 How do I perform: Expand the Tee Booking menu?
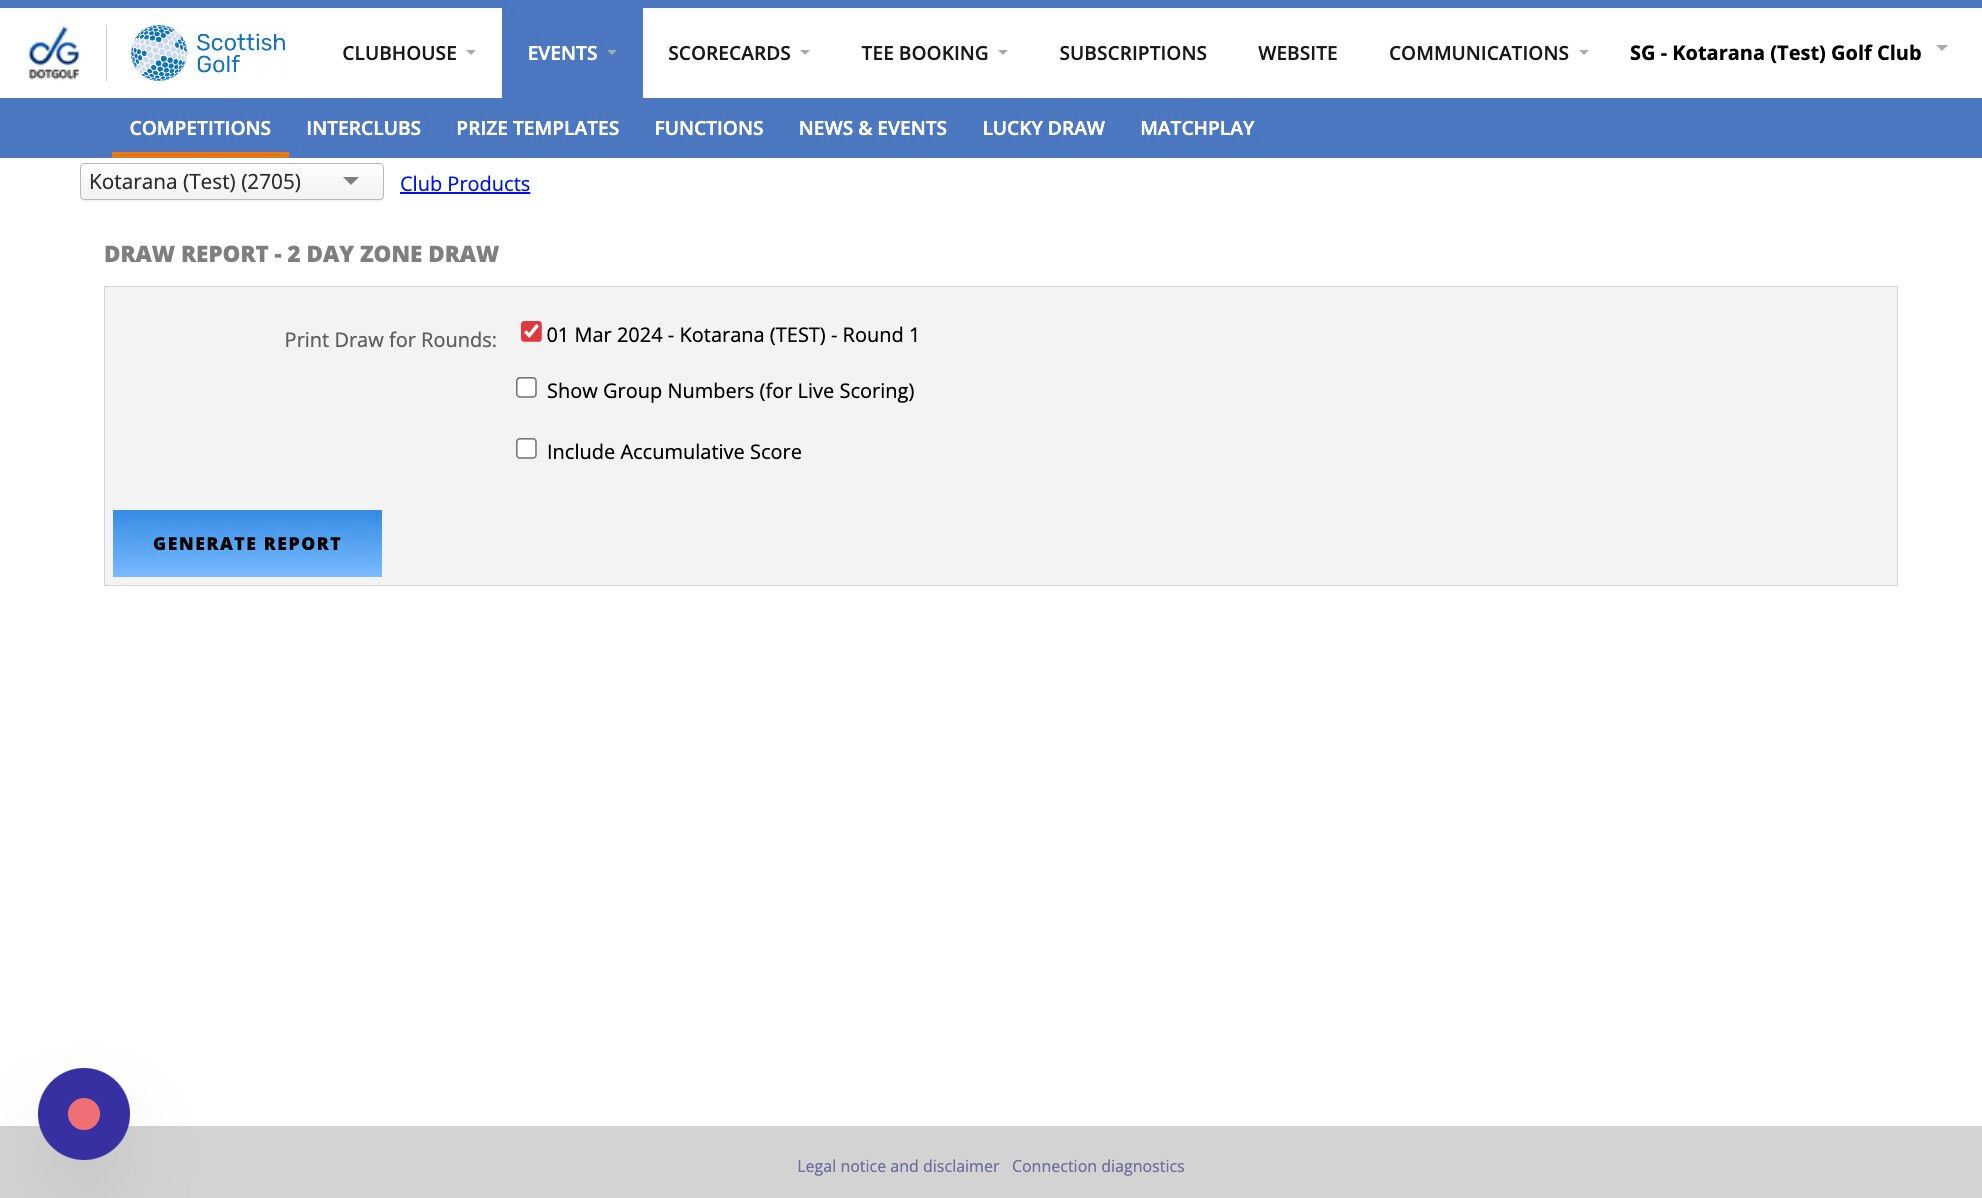(x=933, y=53)
